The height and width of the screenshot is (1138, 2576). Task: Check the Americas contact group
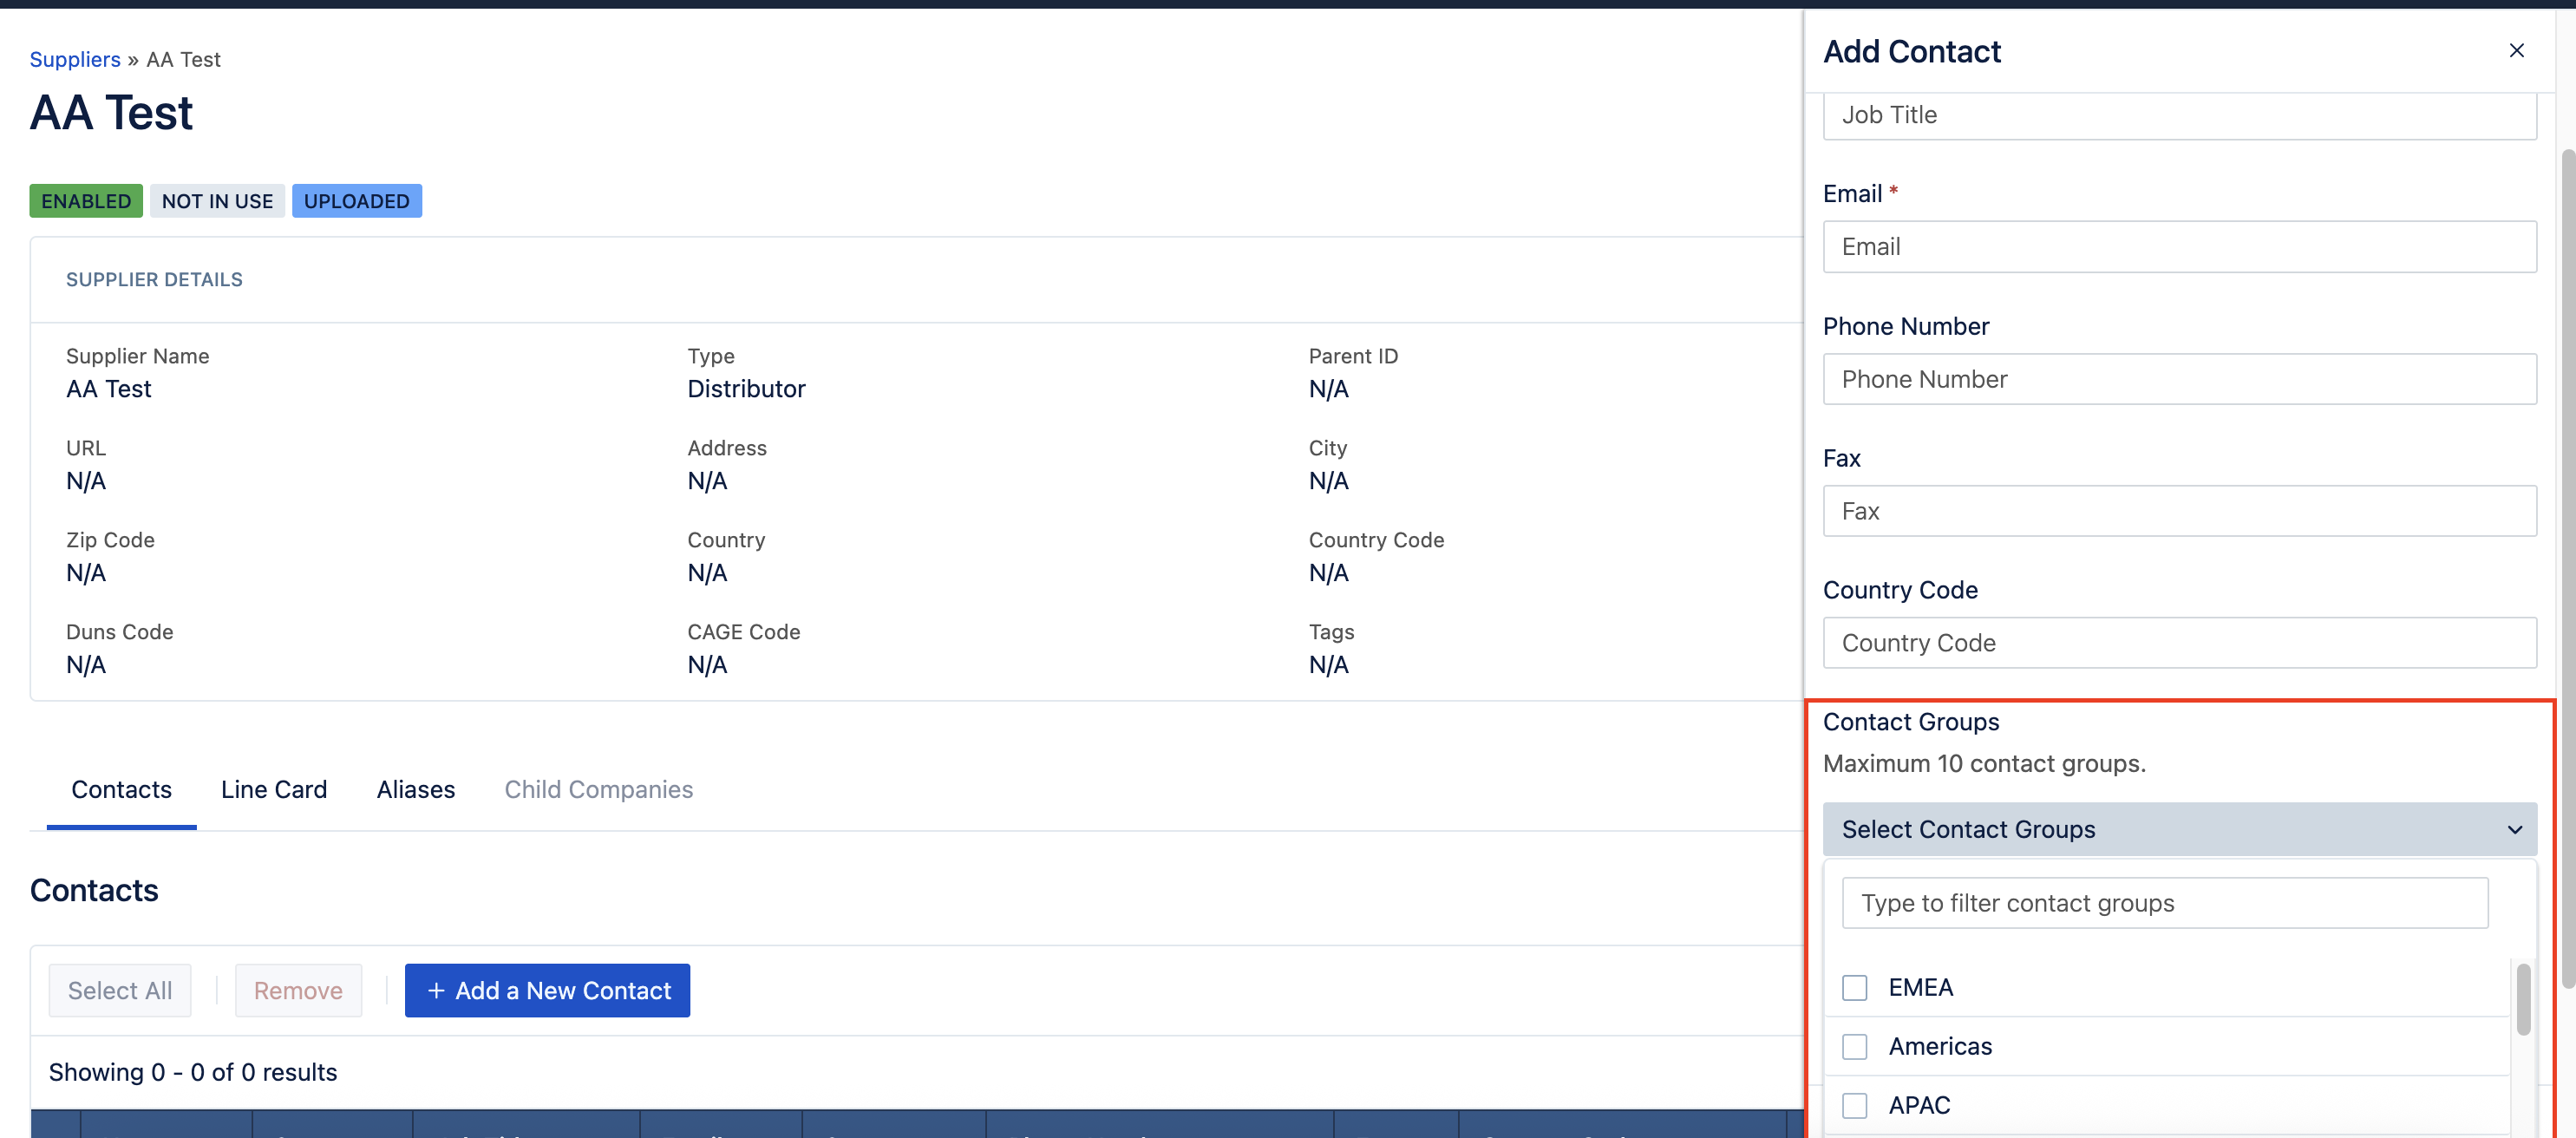point(1854,1046)
